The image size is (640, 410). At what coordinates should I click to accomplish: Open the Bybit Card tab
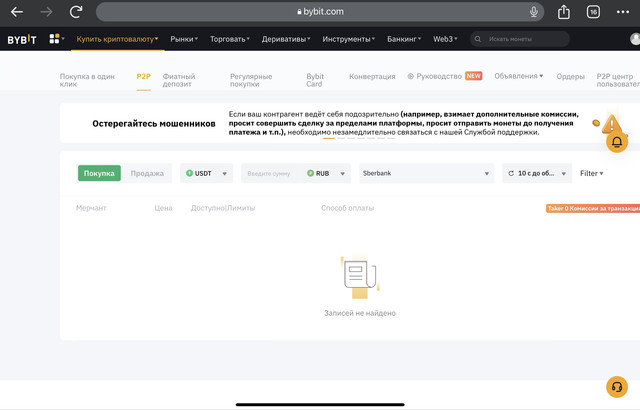coord(315,80)
